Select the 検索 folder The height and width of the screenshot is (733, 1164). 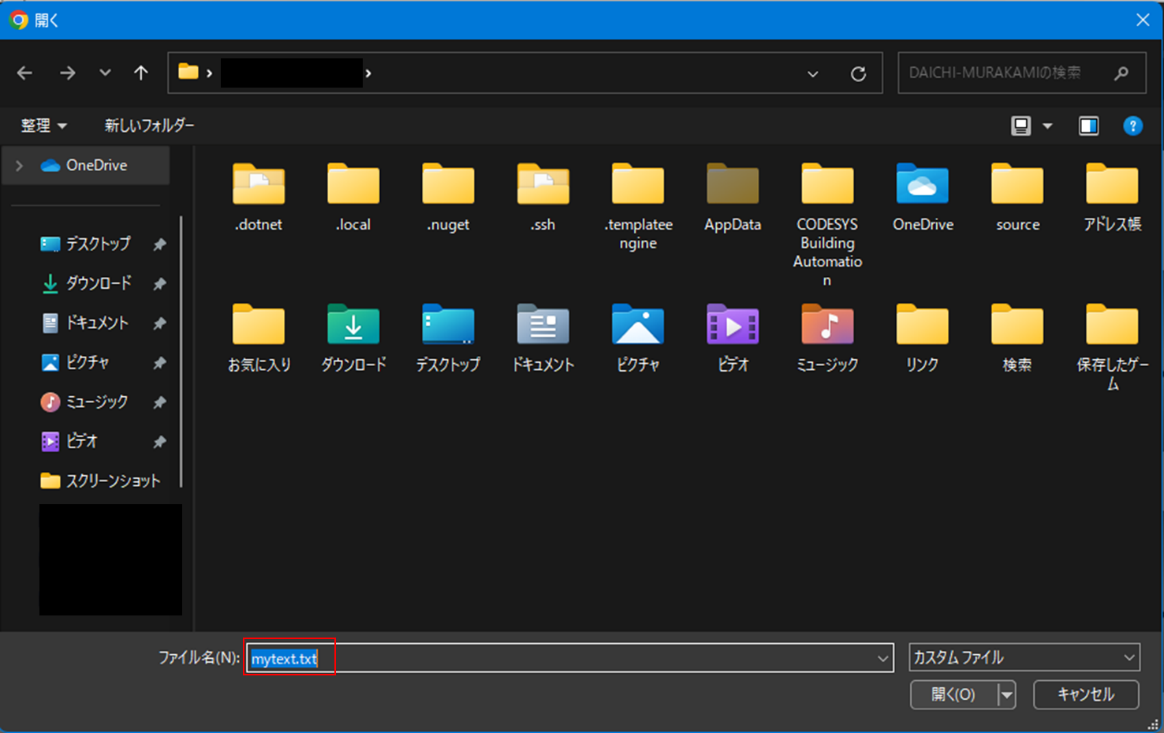click(x=1018, y=338)
